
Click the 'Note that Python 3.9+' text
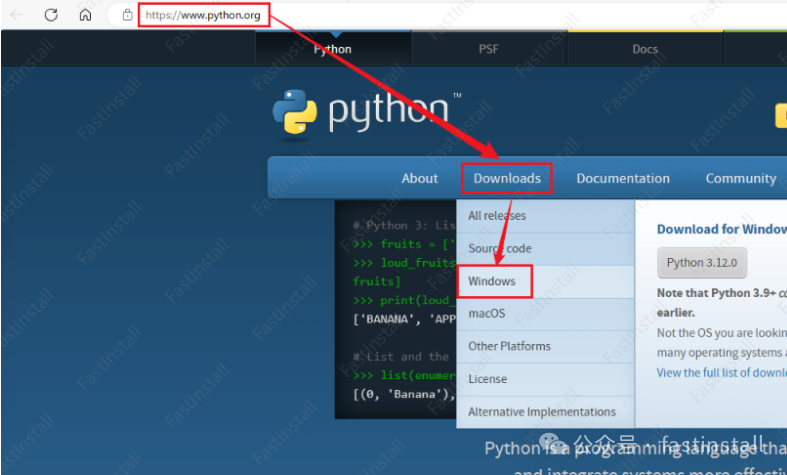pyautogui.click(x=716, y=293)
